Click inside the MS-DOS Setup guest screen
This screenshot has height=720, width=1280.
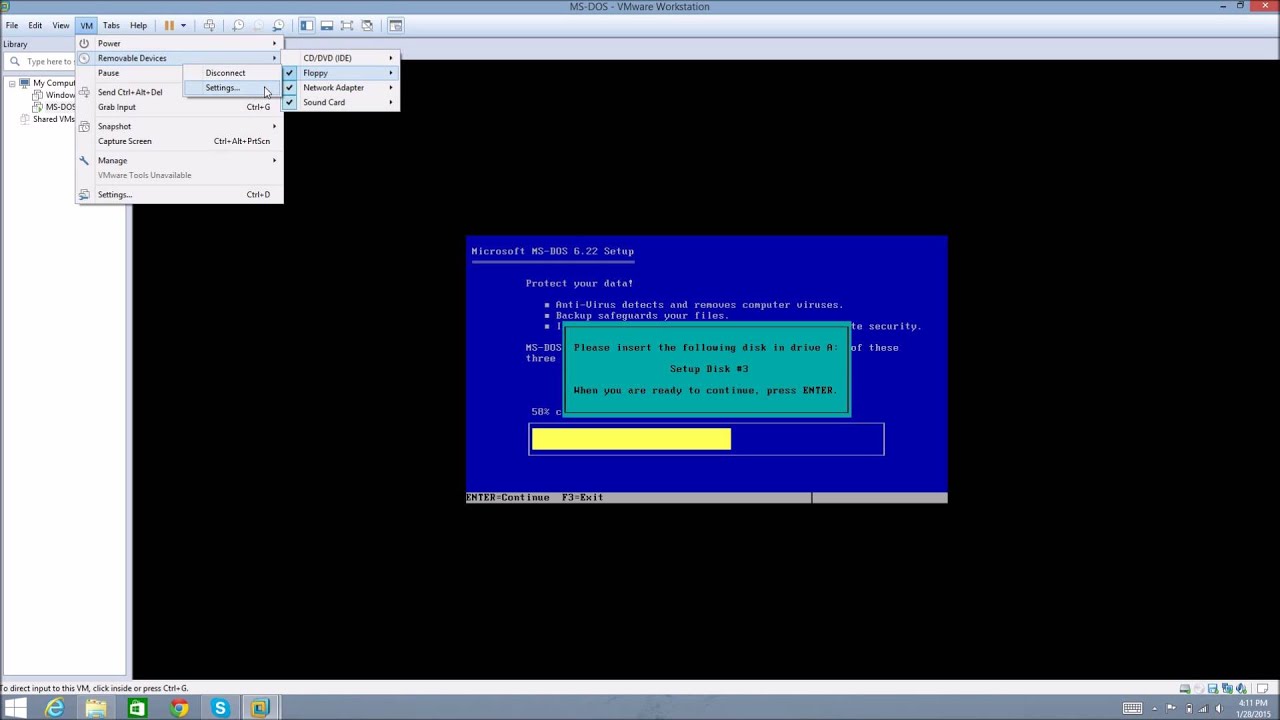[x=706, y=369]
